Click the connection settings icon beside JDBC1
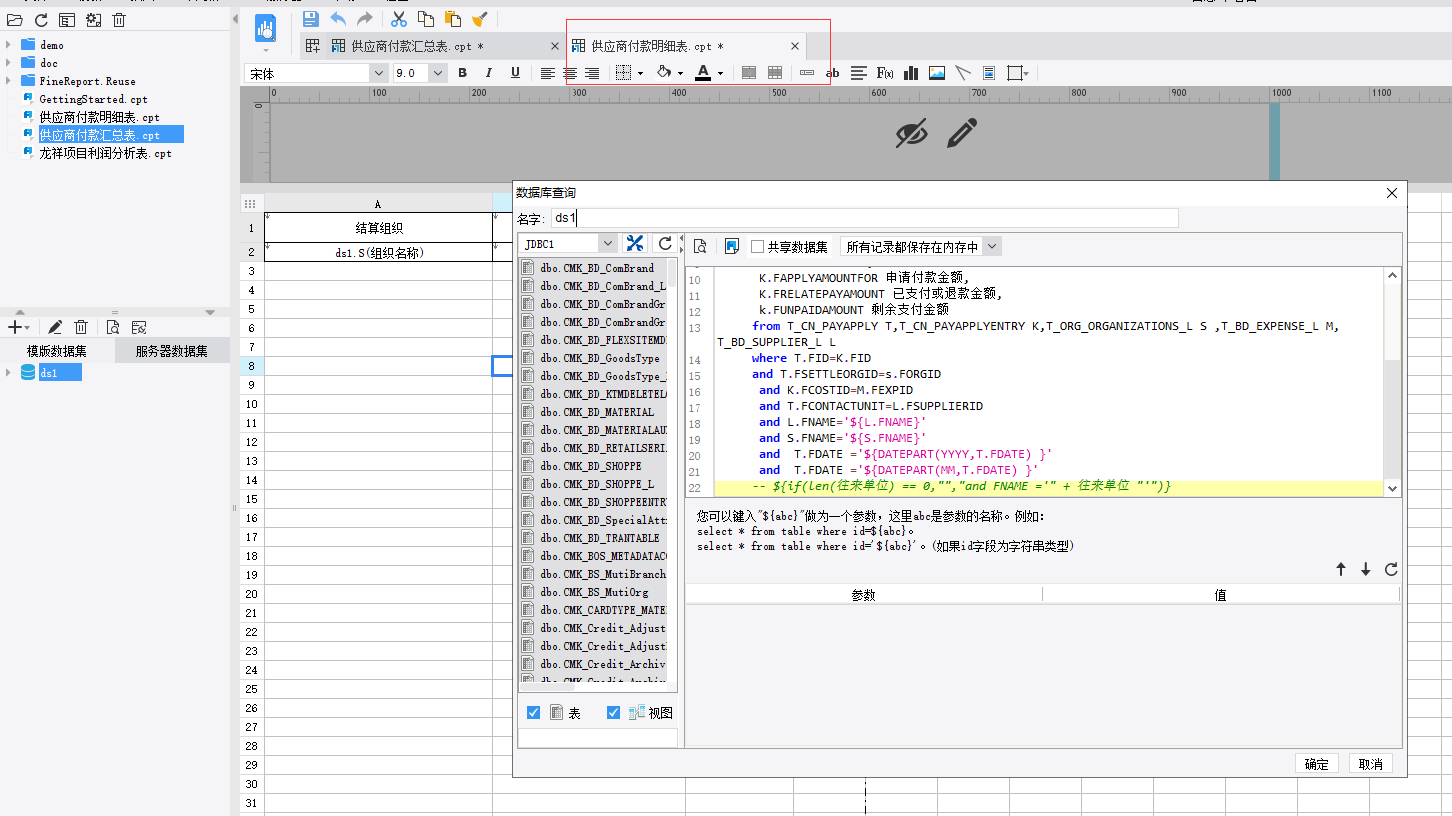This screenshot has width=1452, height=816. 635,243
